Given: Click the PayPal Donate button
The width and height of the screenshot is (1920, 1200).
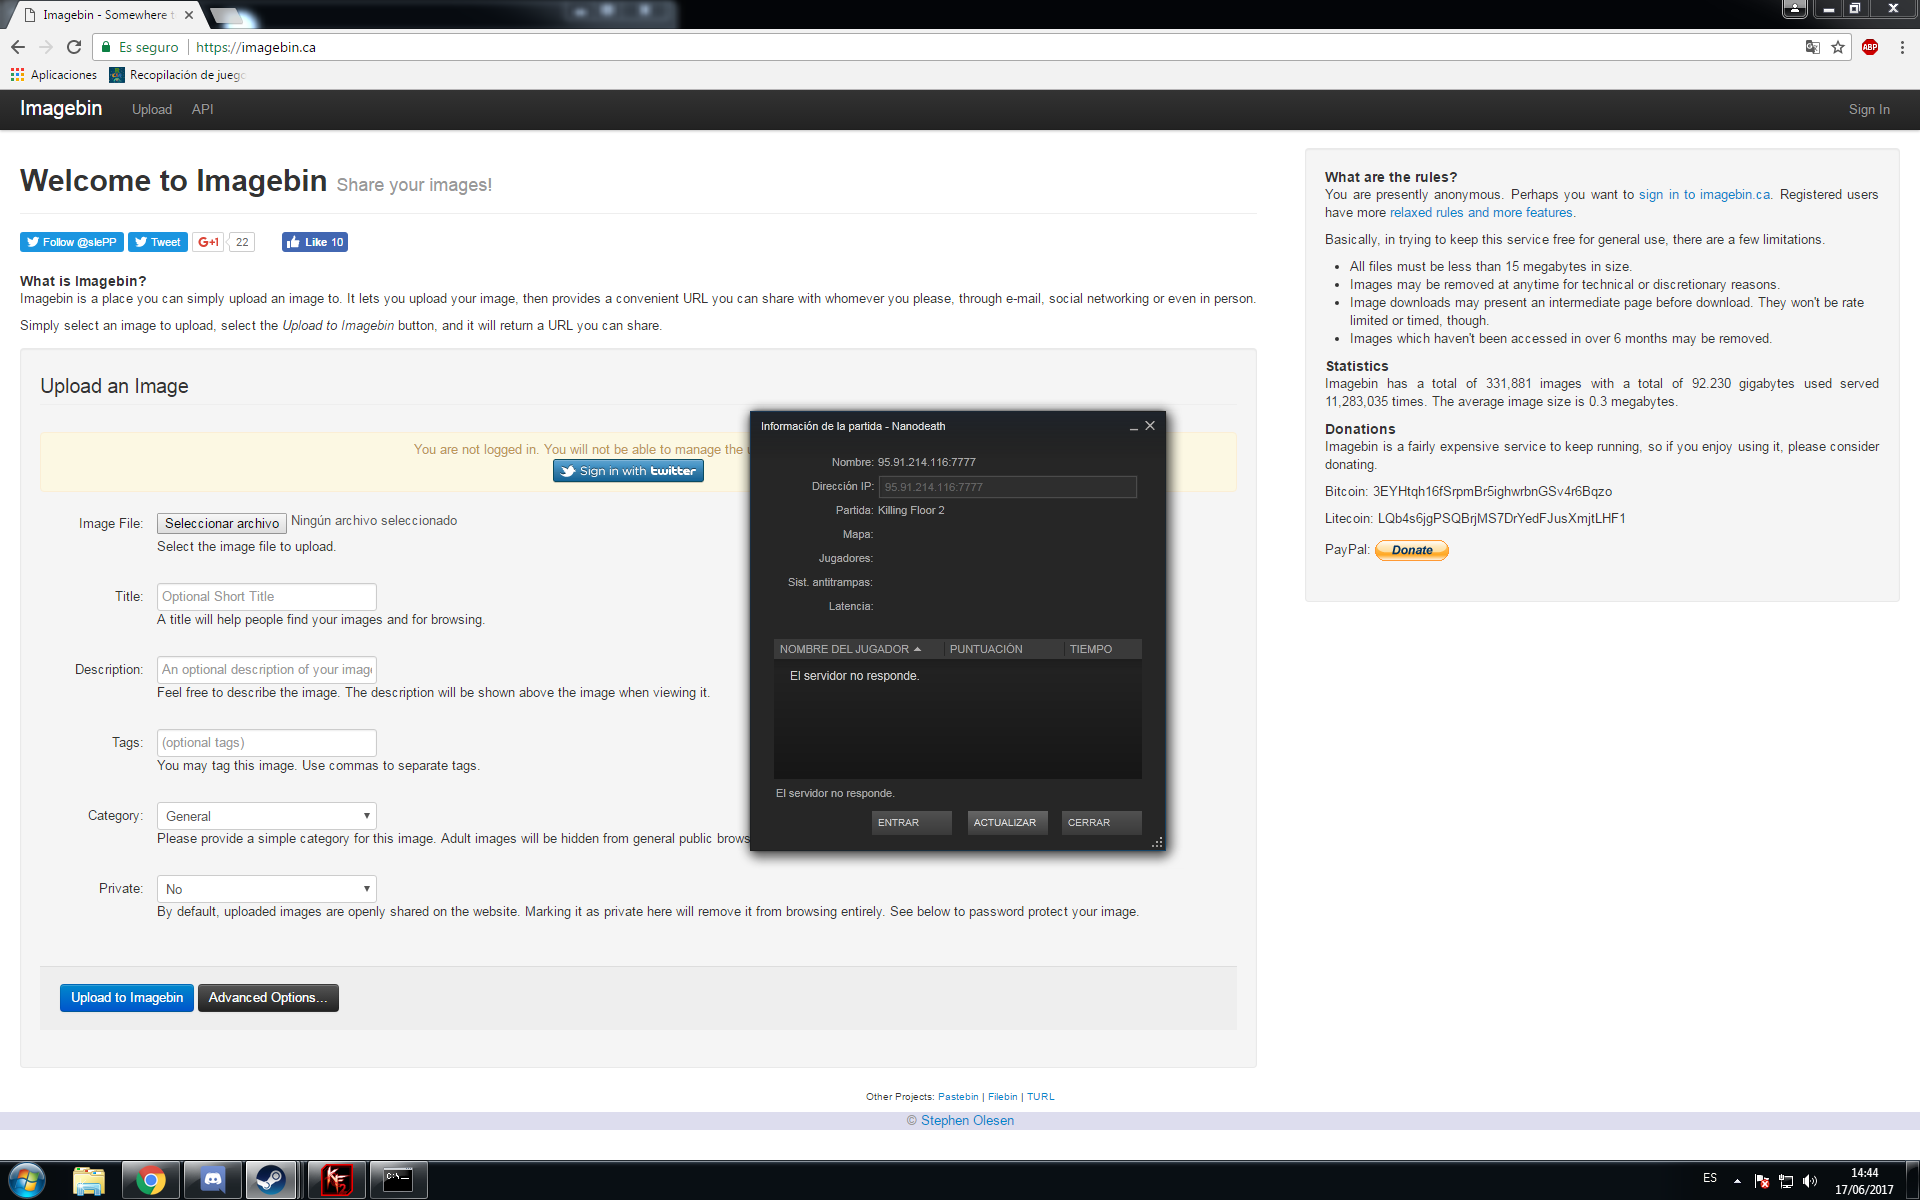Looking at the screenshot, I should [x=1412, y=550].
